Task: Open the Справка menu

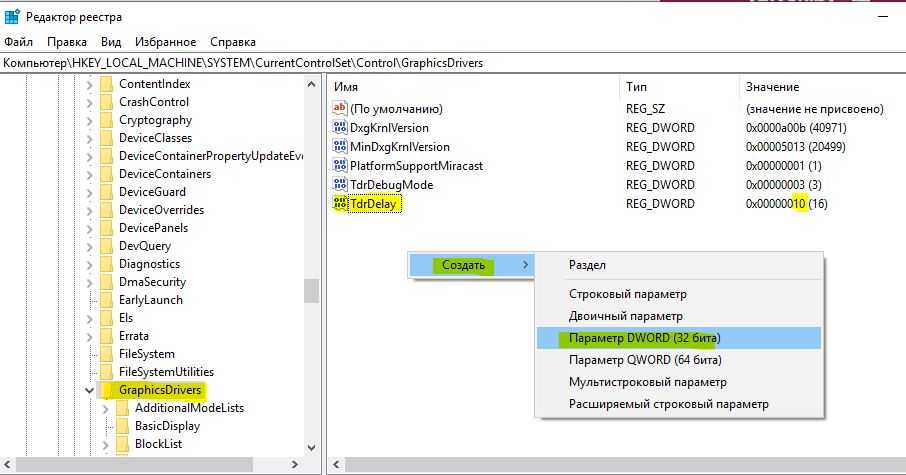Action: [x=233, y=42]
